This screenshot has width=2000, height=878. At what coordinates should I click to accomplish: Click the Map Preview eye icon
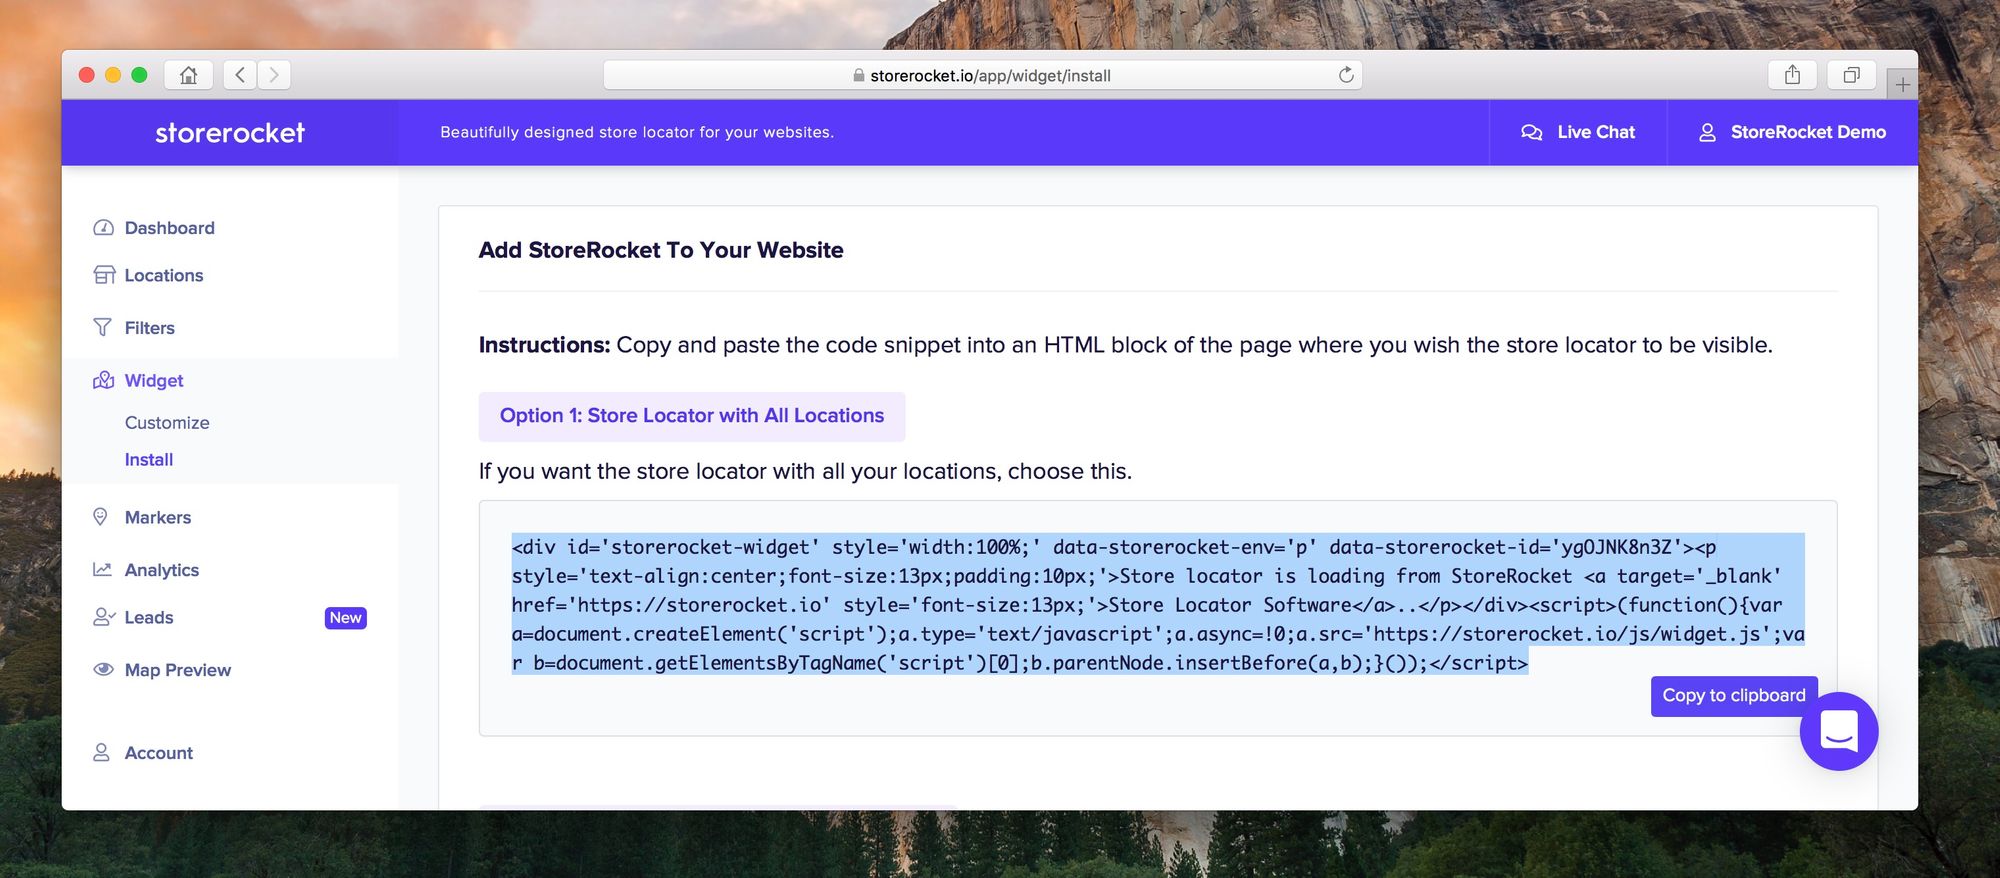click(103, 669)
